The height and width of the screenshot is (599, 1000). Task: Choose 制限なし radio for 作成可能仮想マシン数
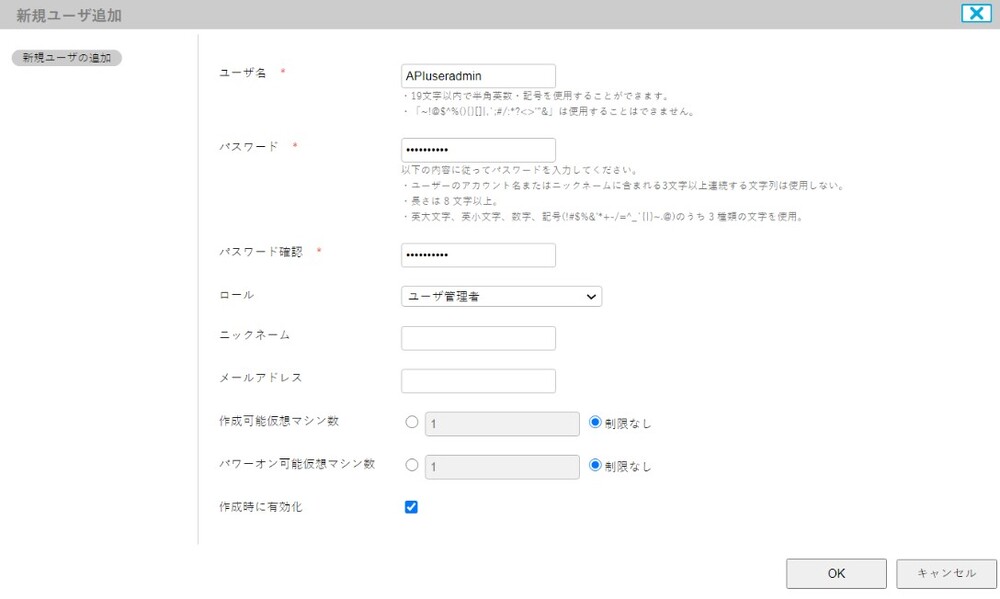click(x=595, y=422)
